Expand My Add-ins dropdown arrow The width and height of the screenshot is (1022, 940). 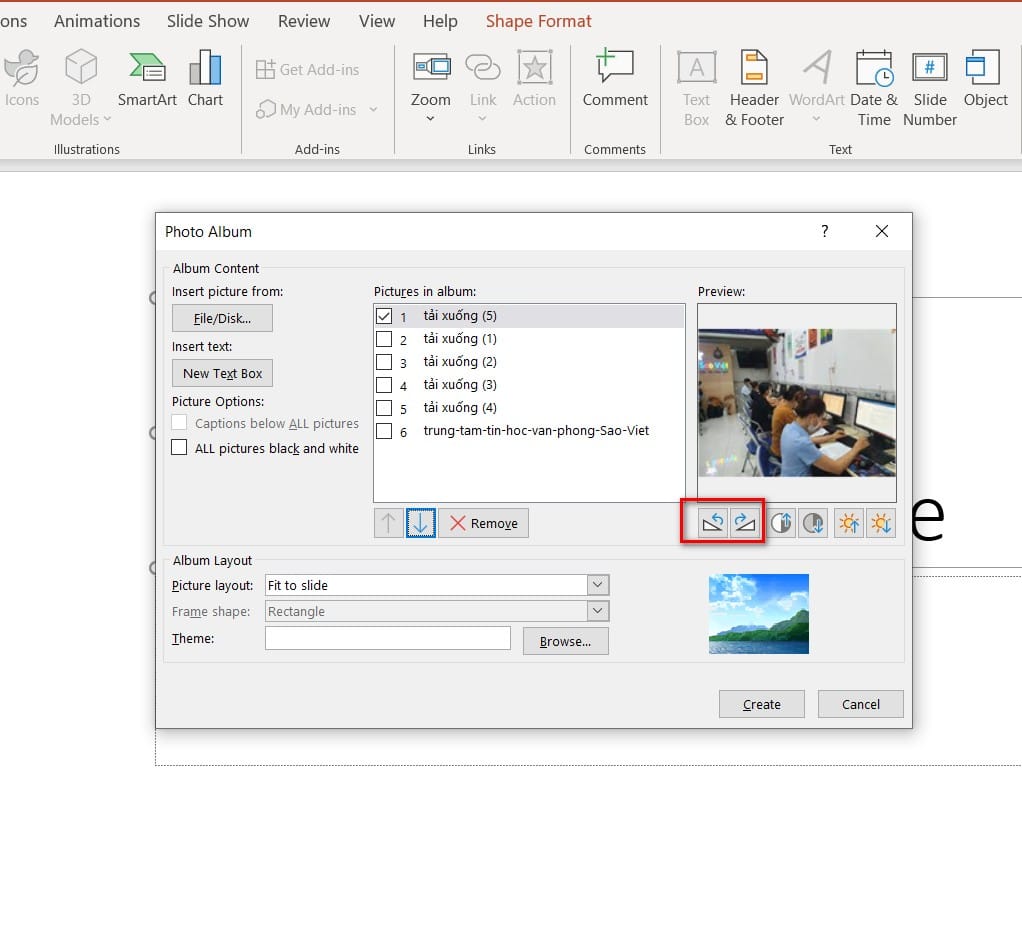pyautogui.click(x=373, y=109)
